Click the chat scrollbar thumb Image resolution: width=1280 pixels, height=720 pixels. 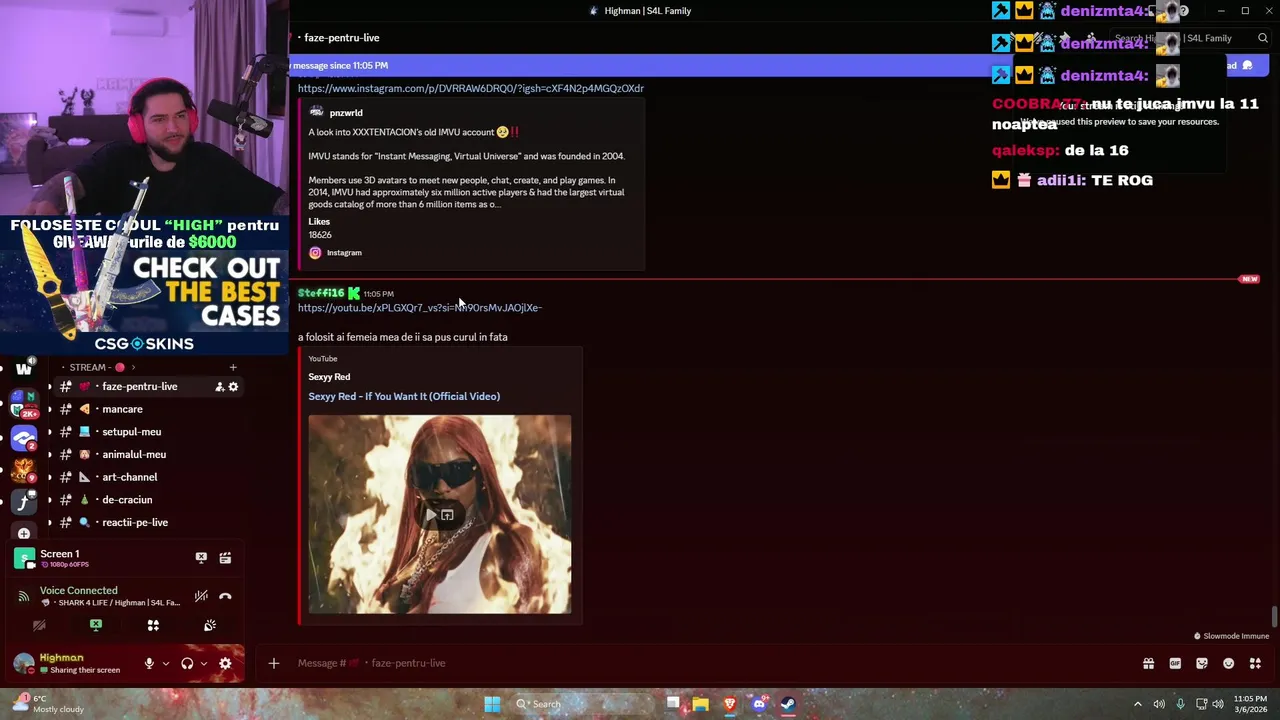tap(1274, 617)
